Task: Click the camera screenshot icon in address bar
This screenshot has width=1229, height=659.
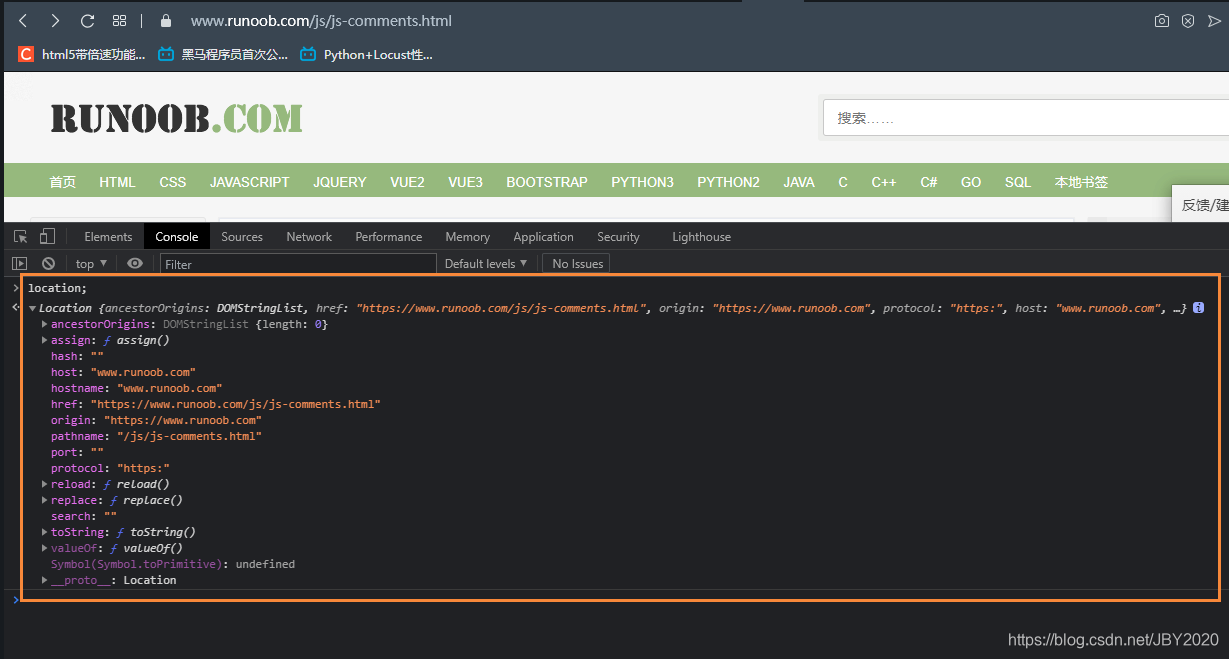Action: click(1161, 20)
